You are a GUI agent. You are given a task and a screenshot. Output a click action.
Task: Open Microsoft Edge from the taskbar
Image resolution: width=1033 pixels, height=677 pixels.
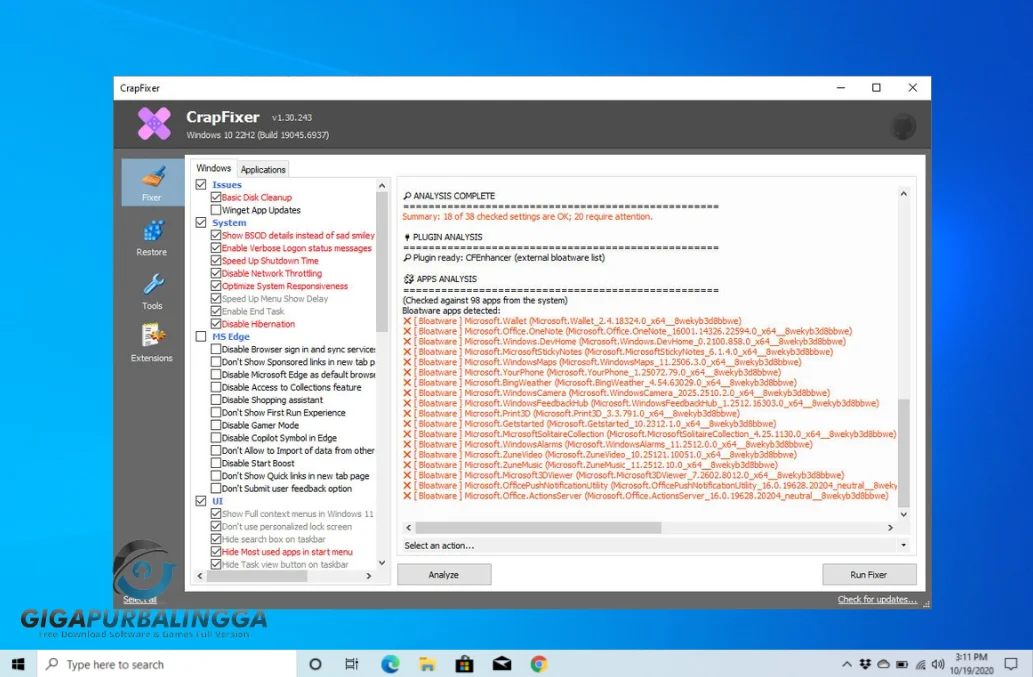tap(390, 663)
